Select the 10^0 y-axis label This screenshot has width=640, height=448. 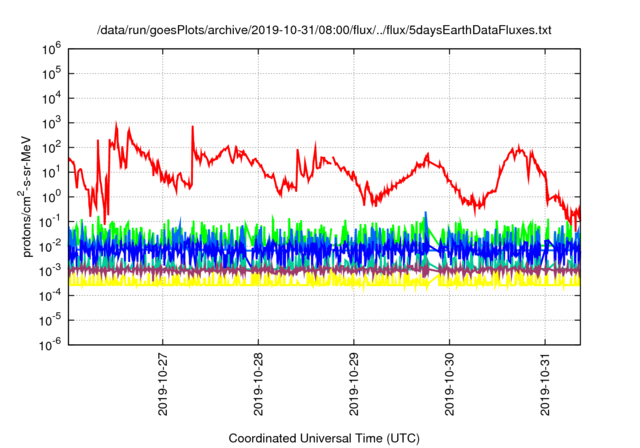tap(51, 197)
